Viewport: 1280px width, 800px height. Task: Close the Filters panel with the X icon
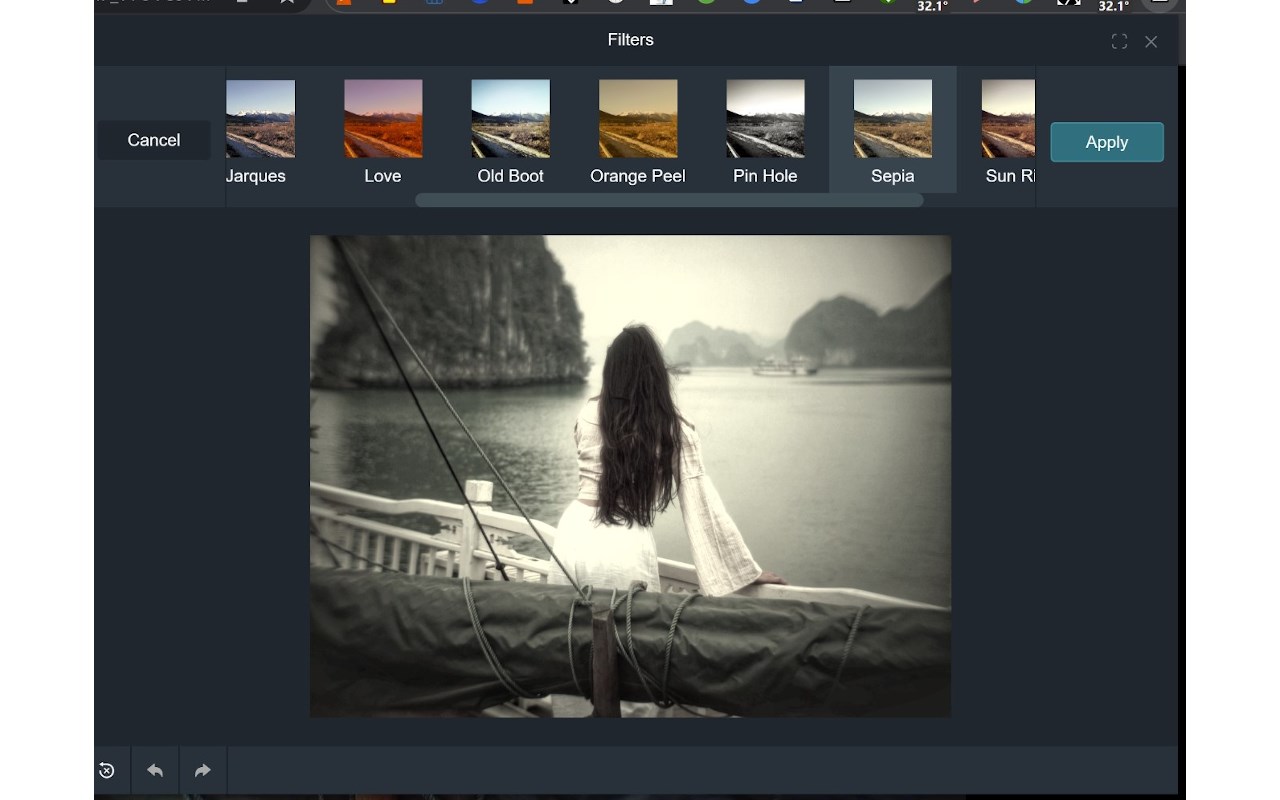1151,41
